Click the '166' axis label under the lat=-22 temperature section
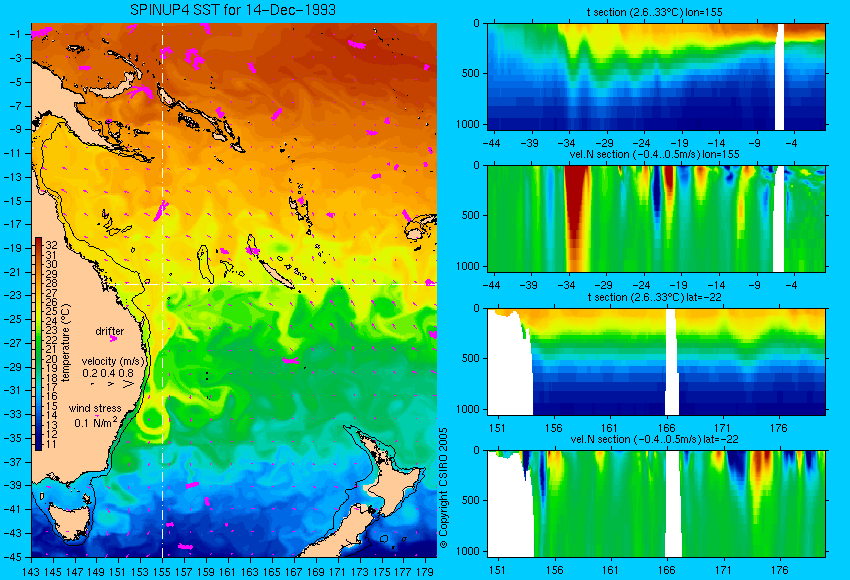The height and width of the screenshot is (580, 850). pyautogui.click(x=666, y=428)
